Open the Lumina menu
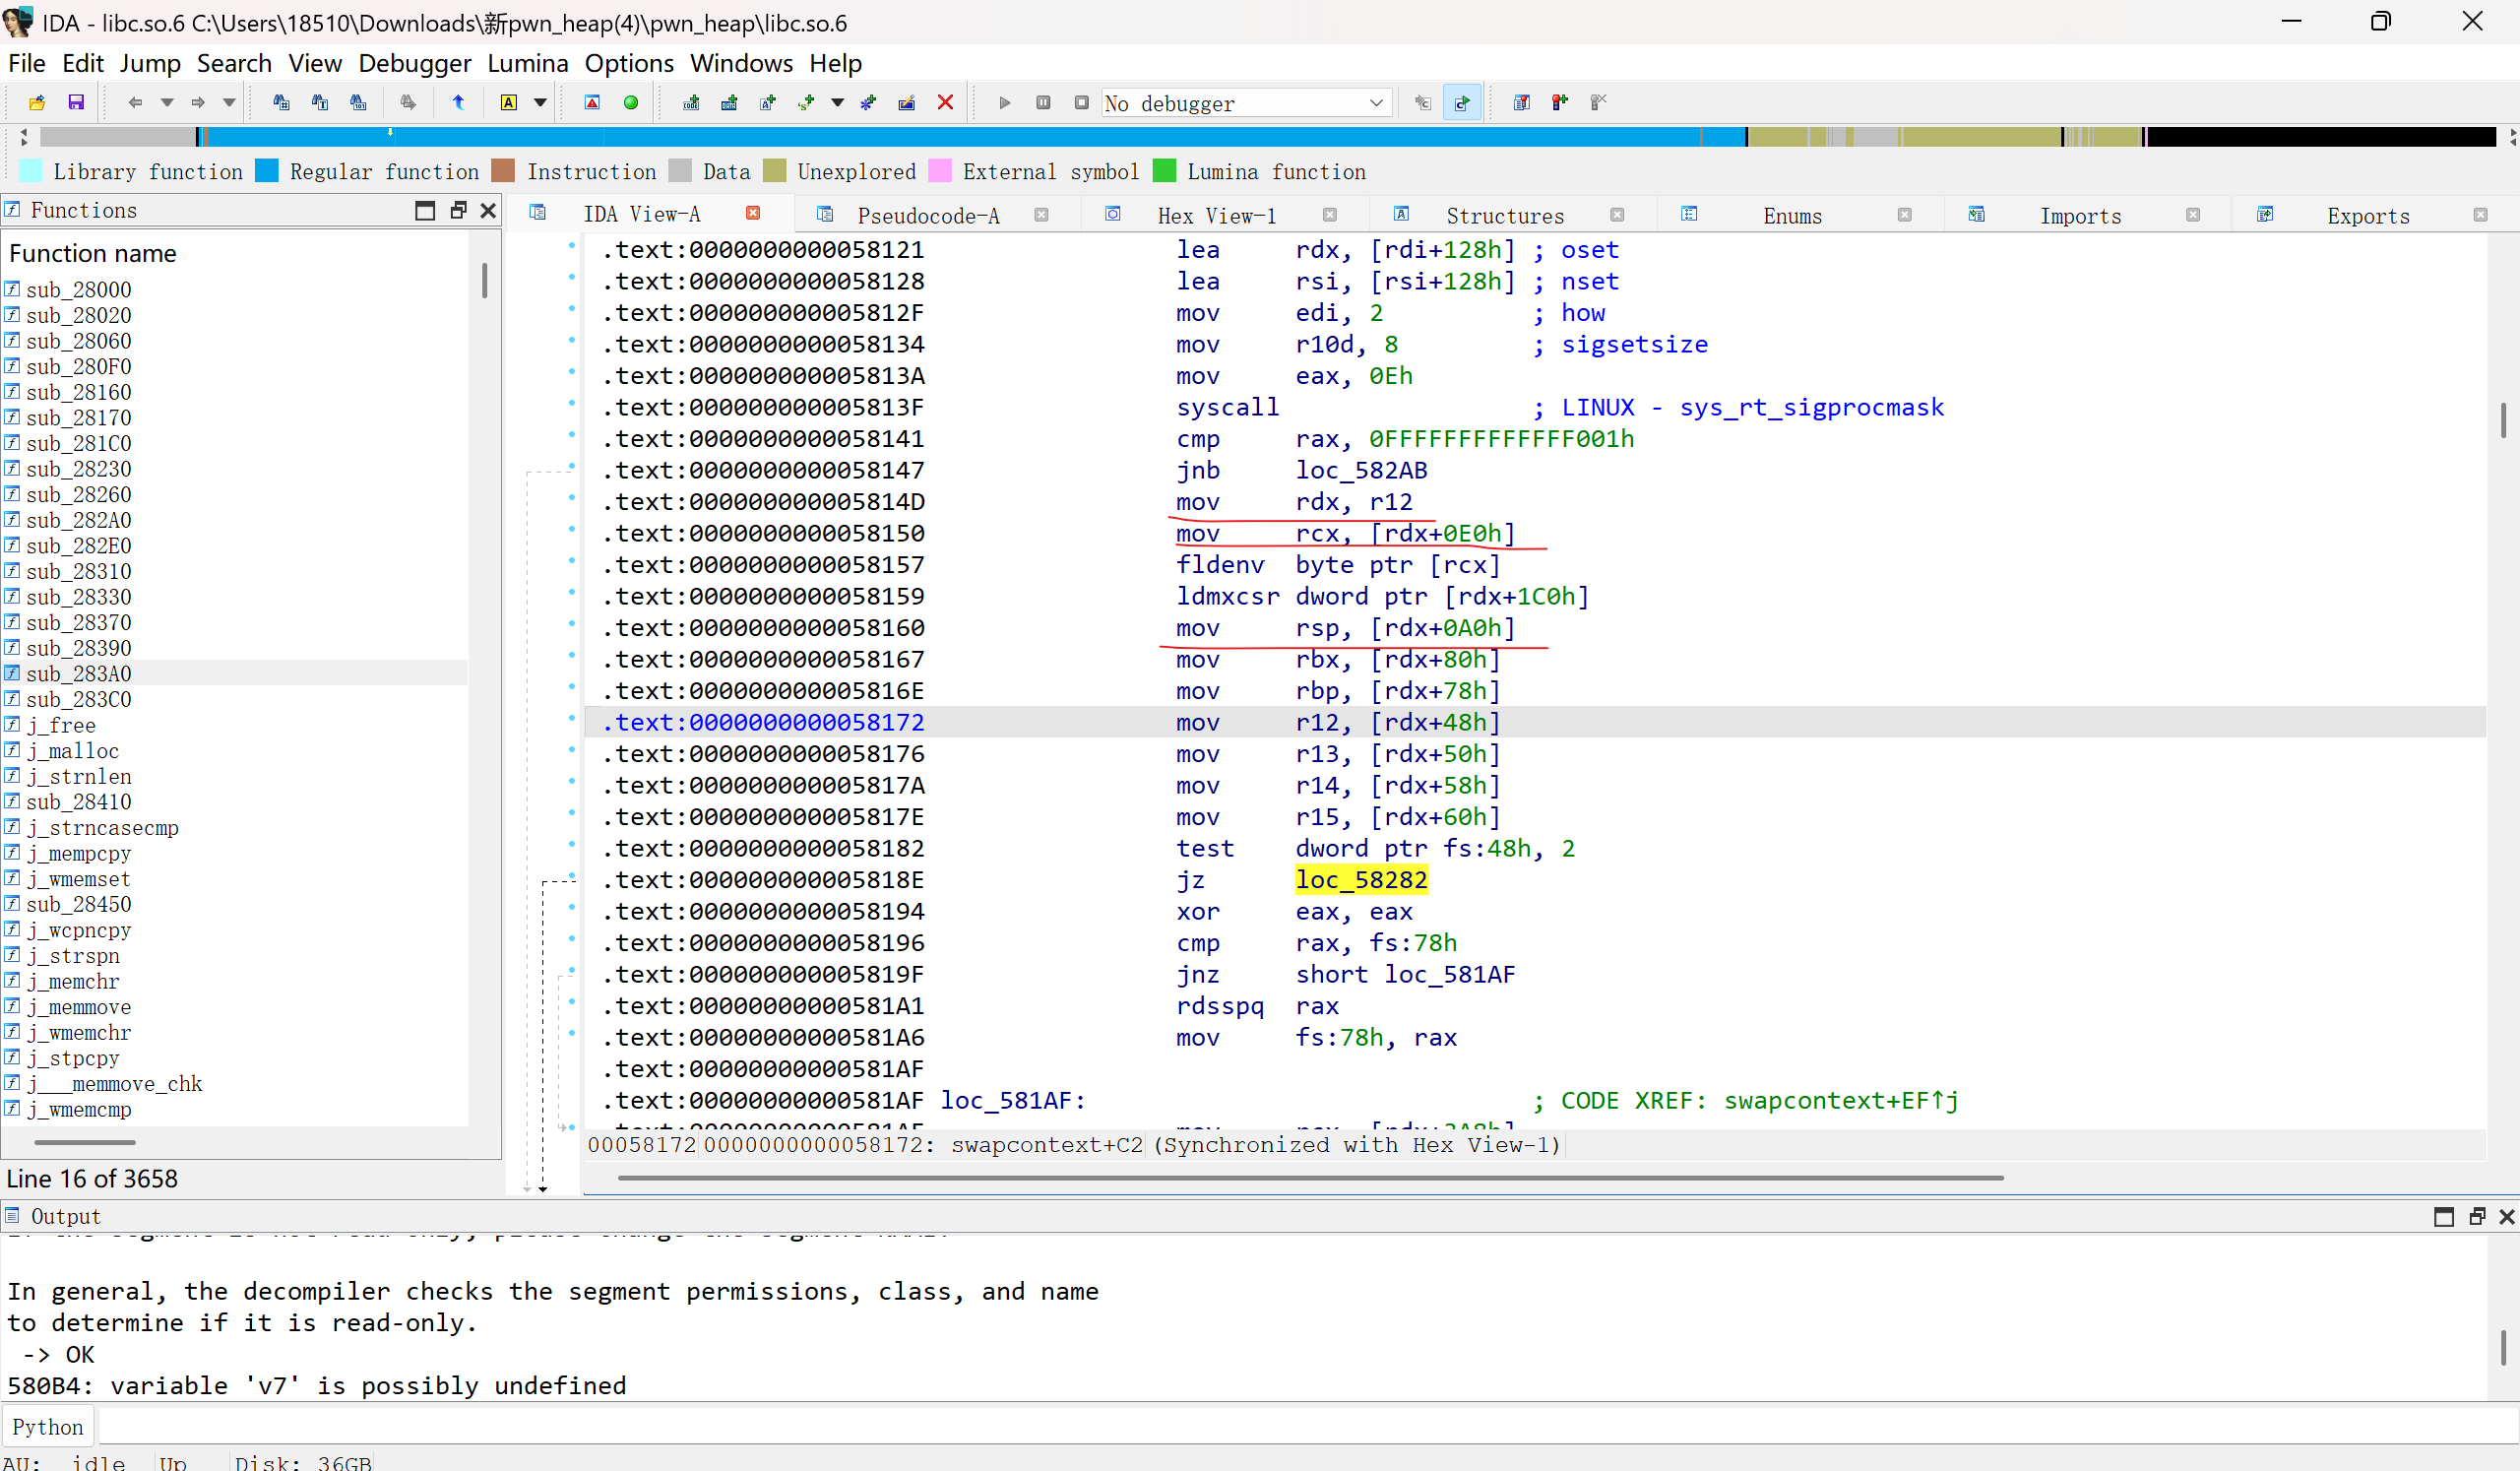 click(528, 63)
